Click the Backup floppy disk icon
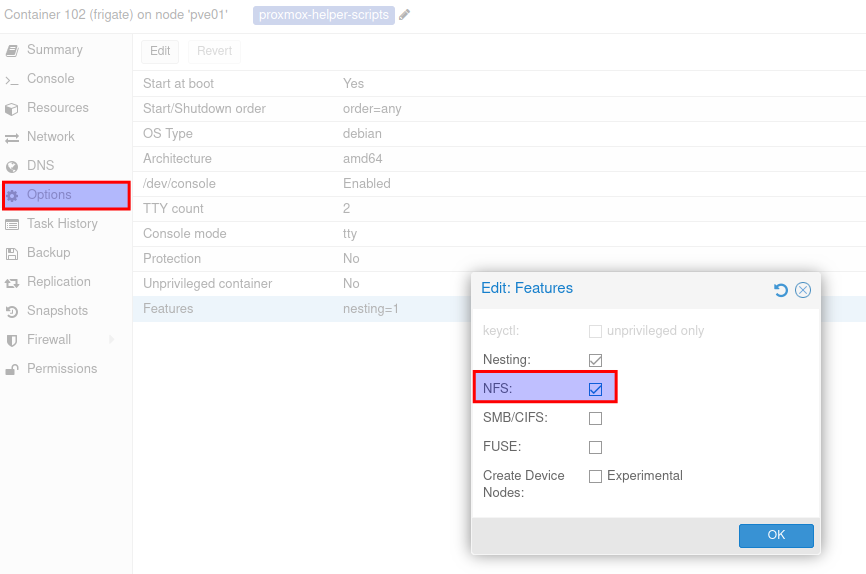Image resolution: width=866 pixels, height=574 pixels. point(12,253)
